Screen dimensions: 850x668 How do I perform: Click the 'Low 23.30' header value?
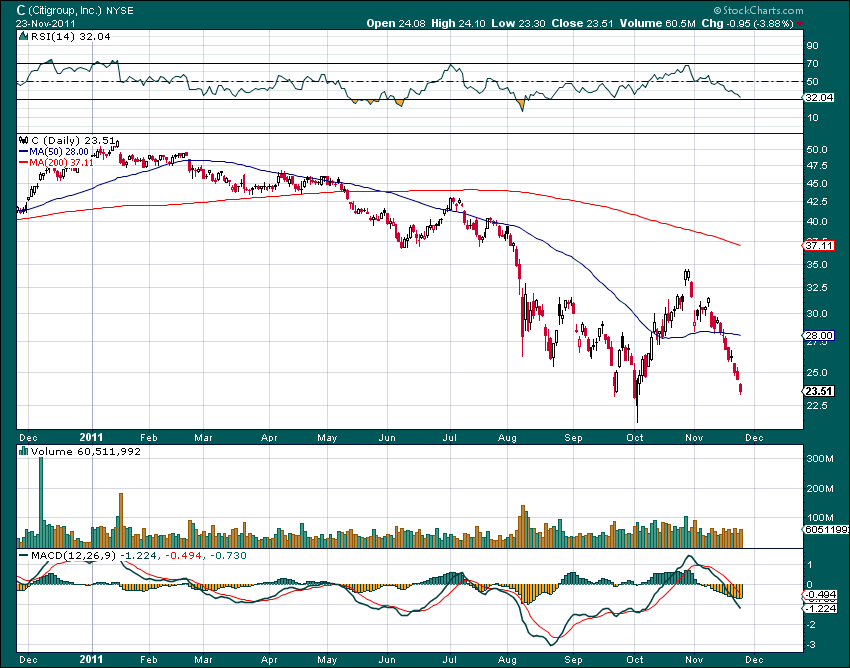518,23
